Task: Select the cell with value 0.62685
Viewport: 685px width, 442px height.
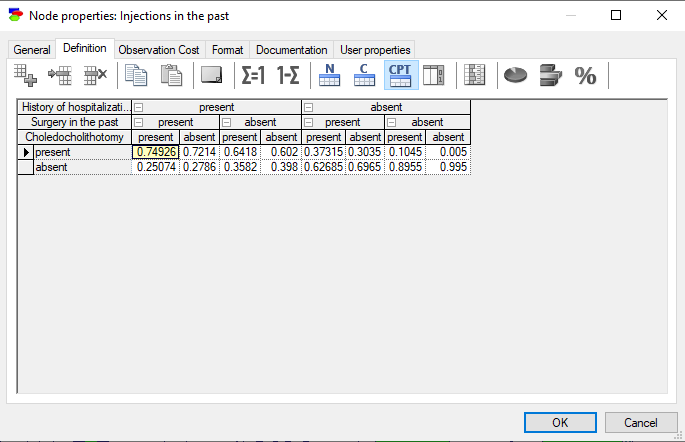Action: [x=323, y=167]
